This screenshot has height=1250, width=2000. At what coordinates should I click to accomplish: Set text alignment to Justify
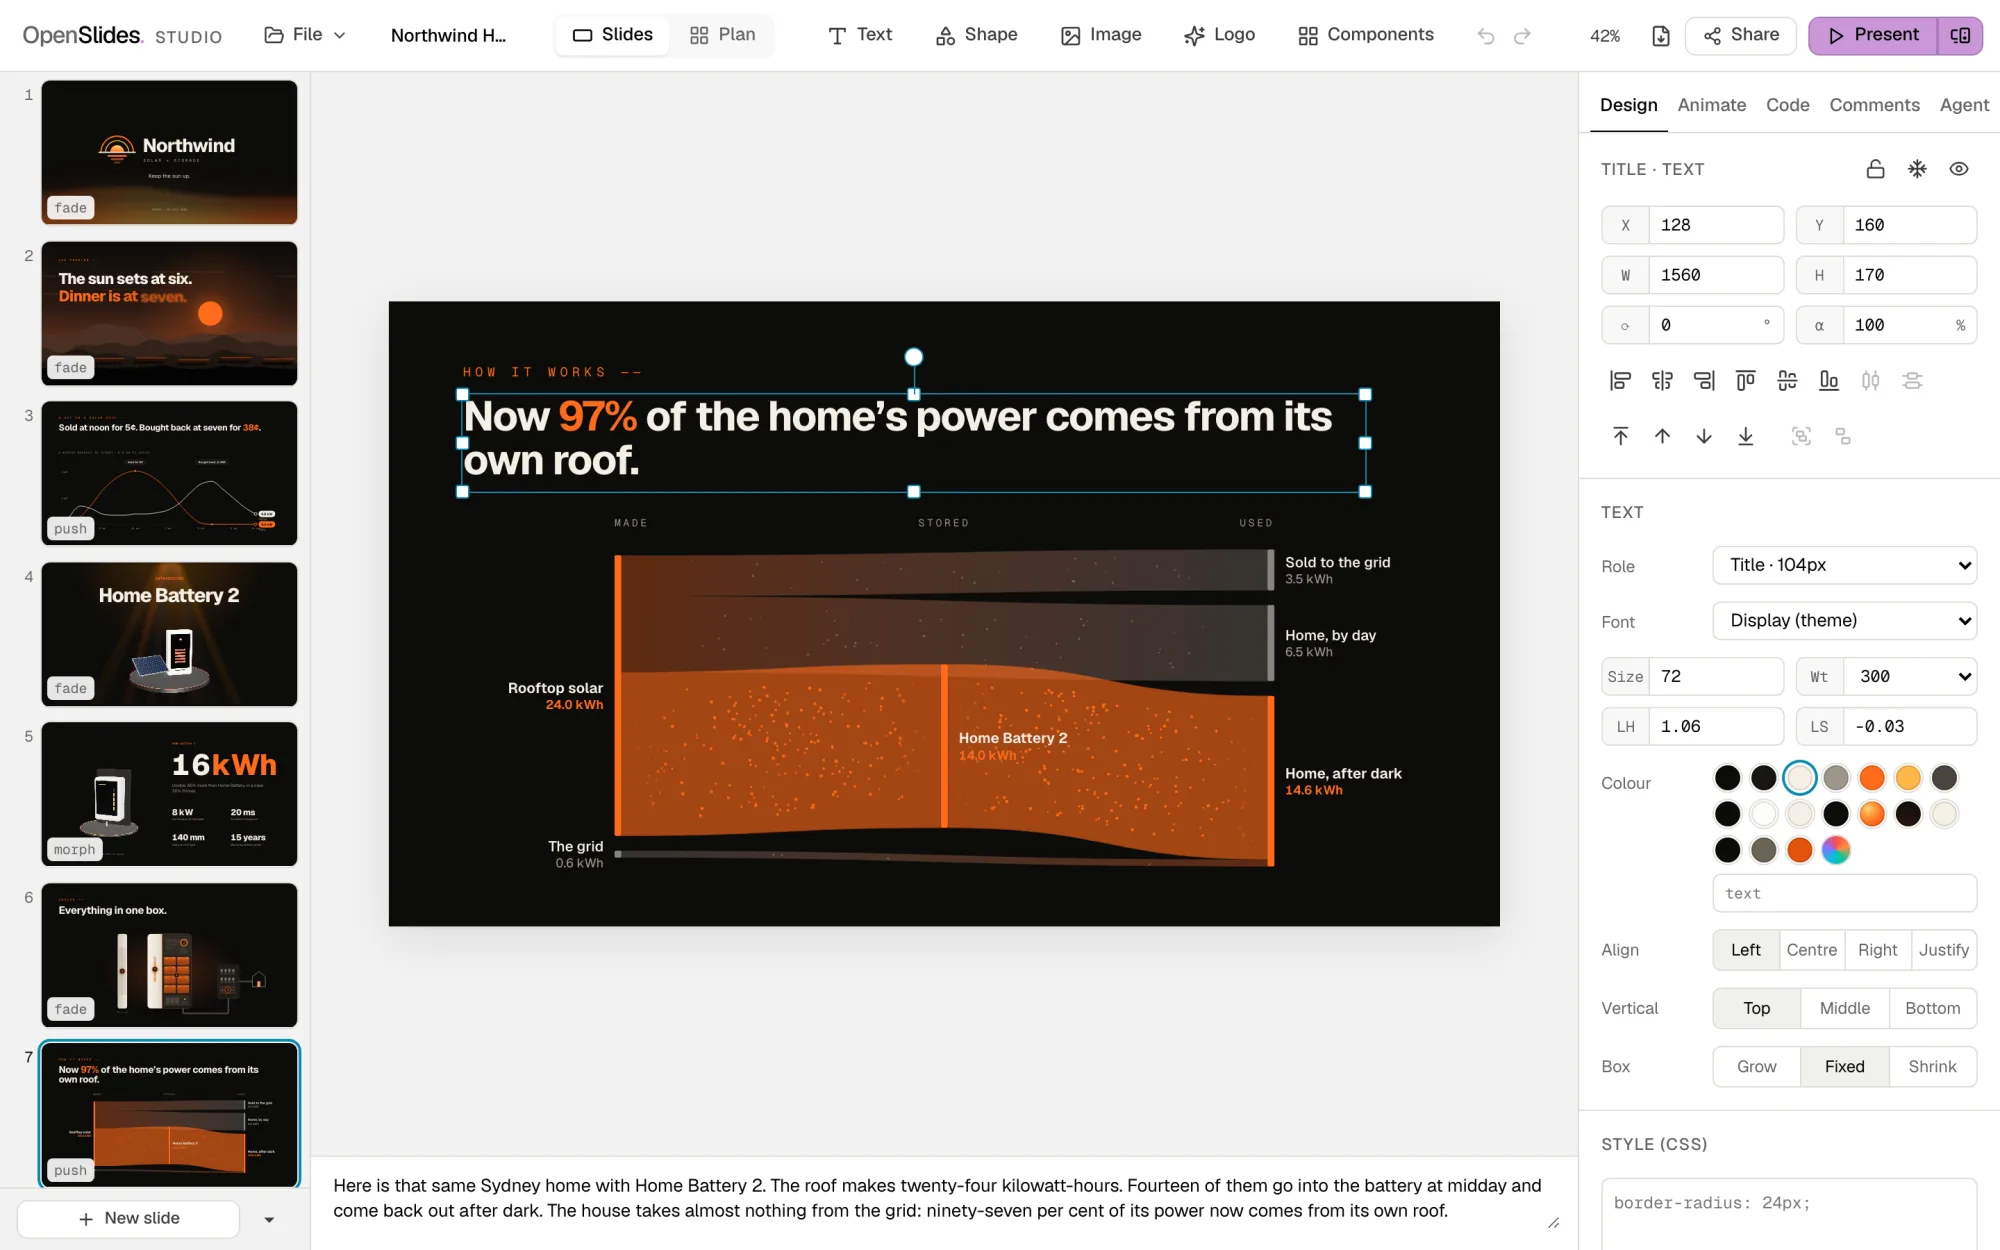click(1943, 950)
